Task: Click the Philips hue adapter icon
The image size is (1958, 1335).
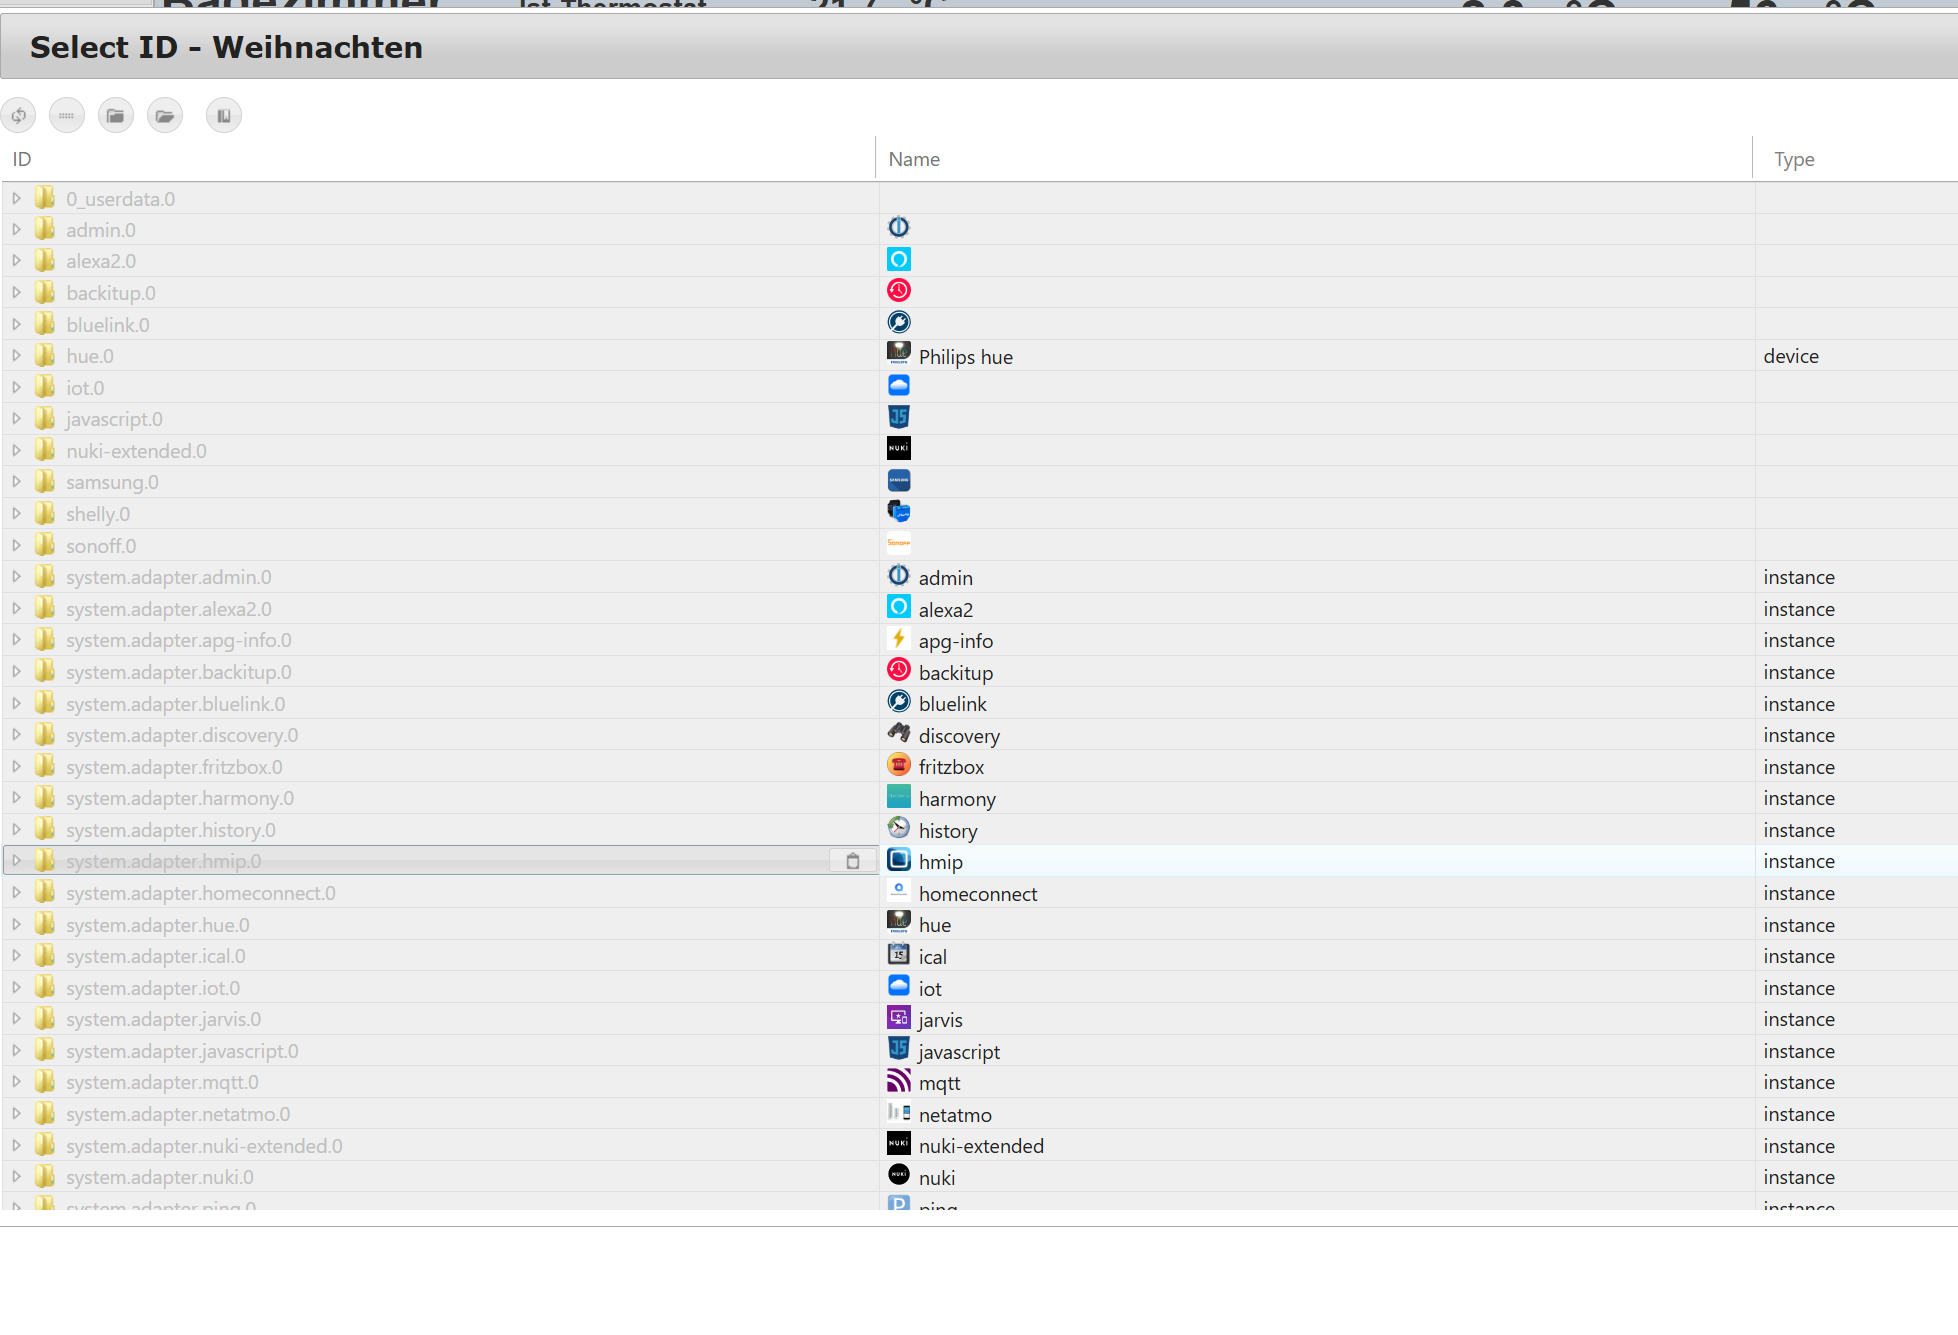Action: (x=899, y=355)
